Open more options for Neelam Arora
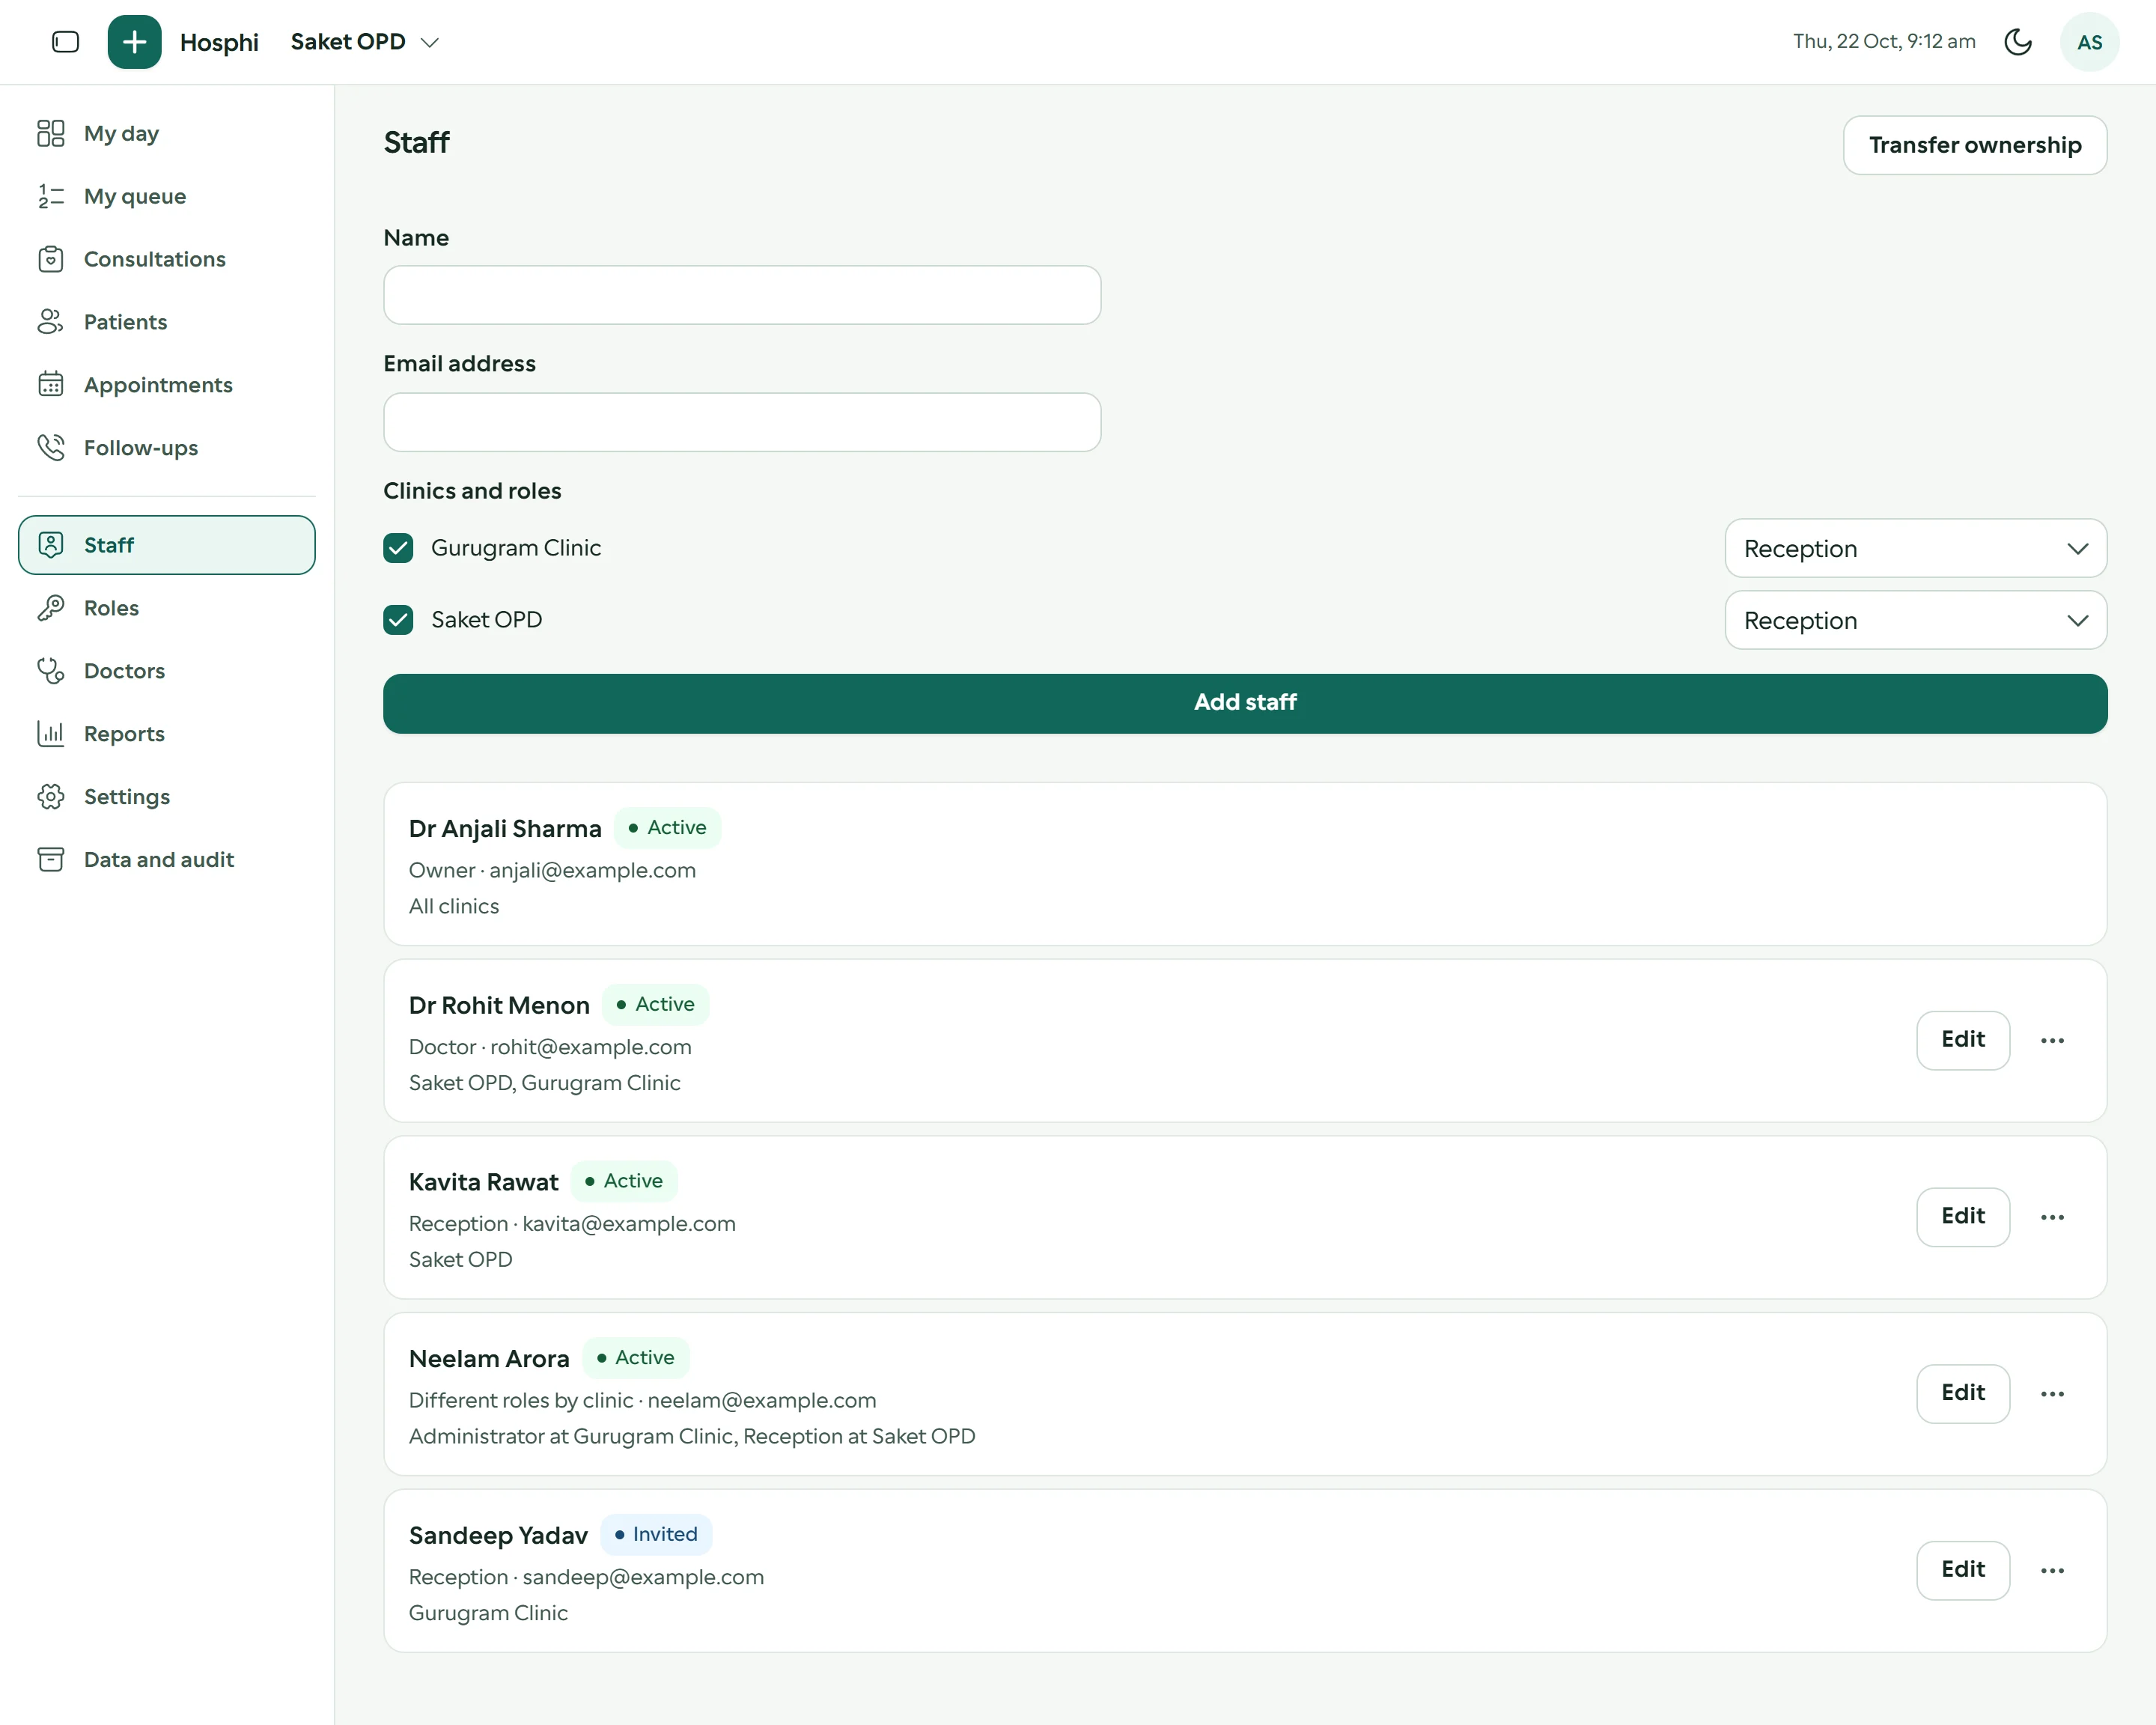Screen dimensions: 2156x1725 click(x=2052, y=1394)
